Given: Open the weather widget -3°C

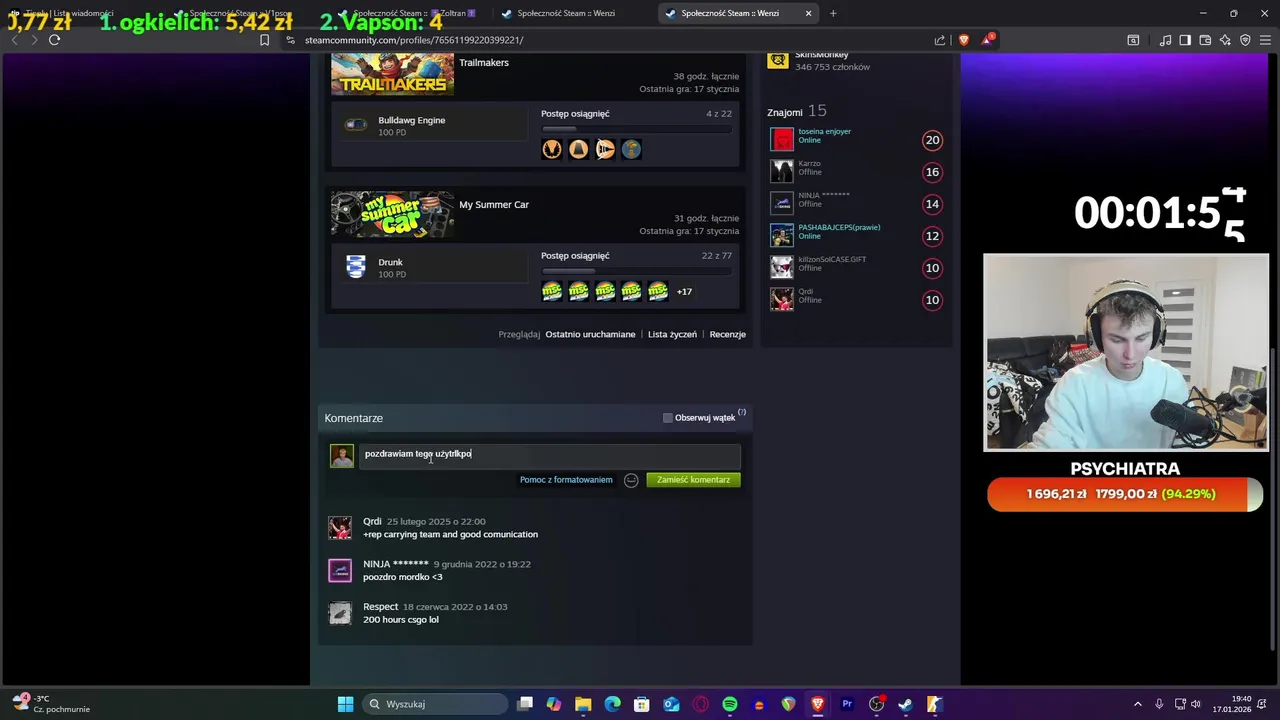Looking at the screenshot, I should [50, 704].
